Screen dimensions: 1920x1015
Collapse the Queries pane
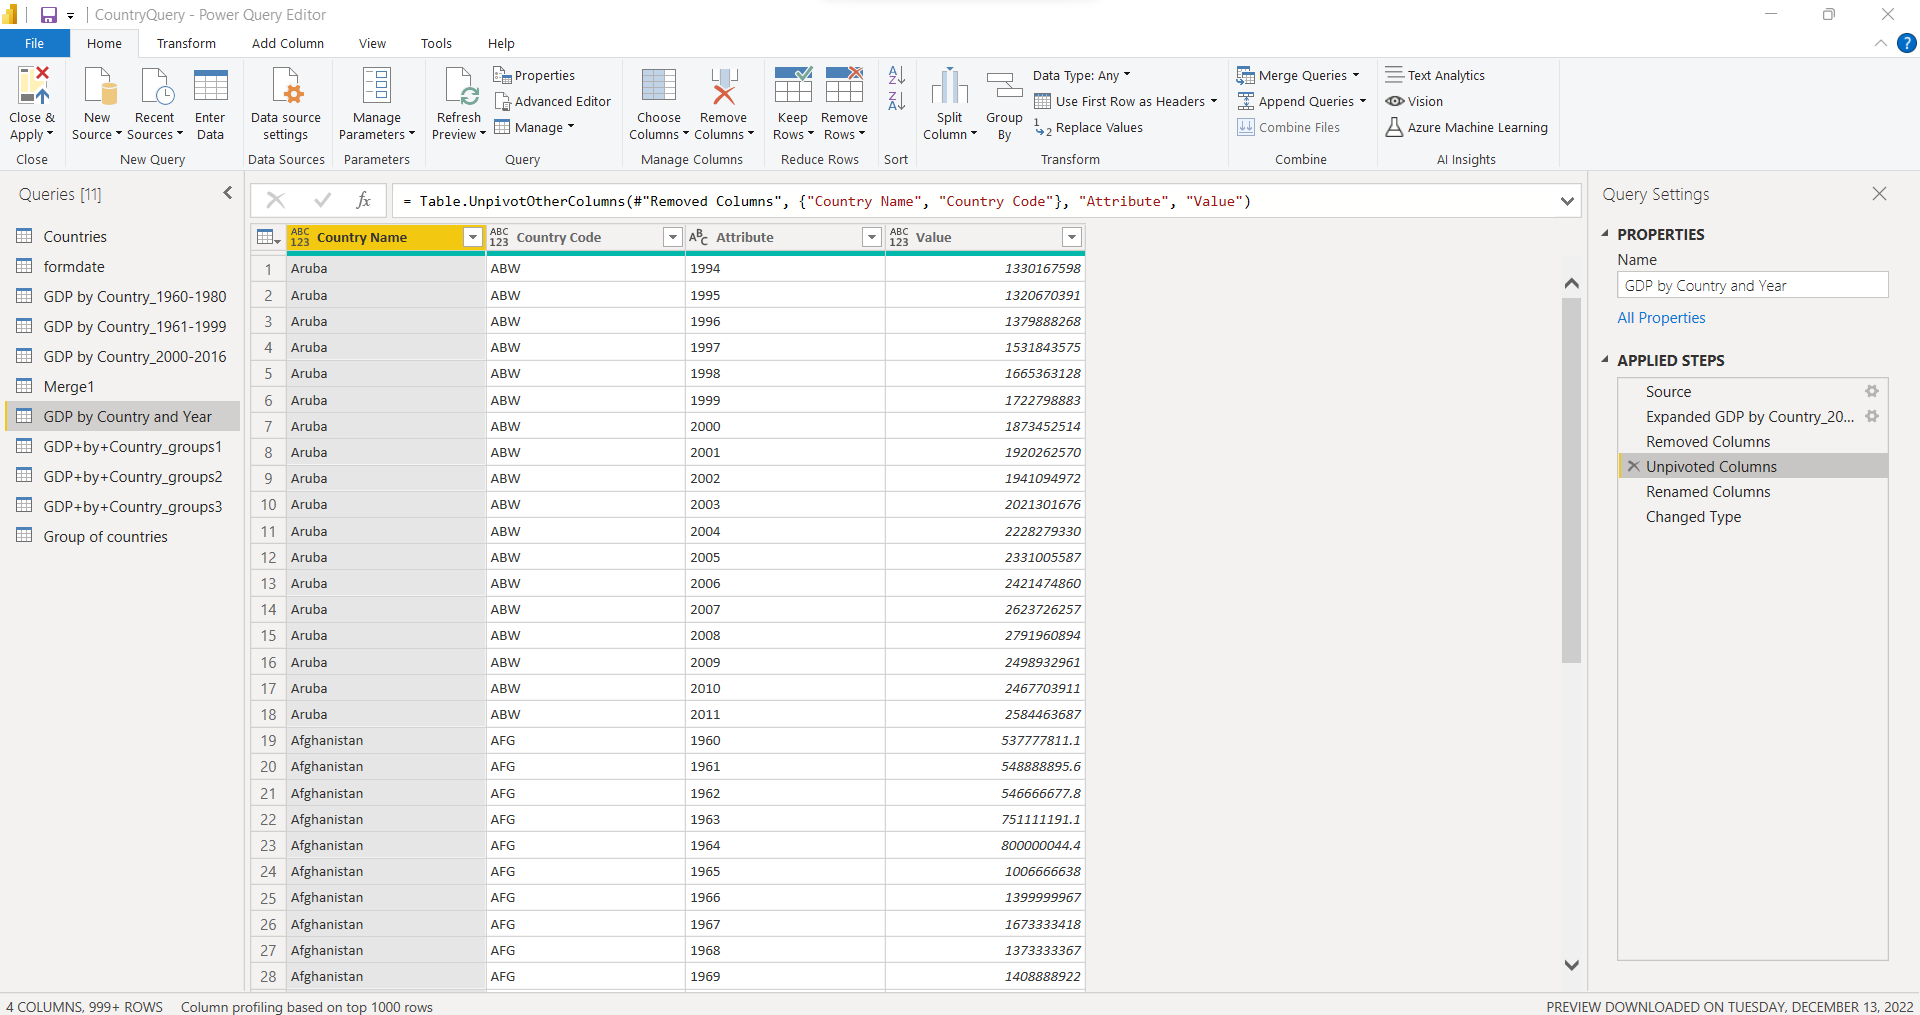(x=228, y=193)
